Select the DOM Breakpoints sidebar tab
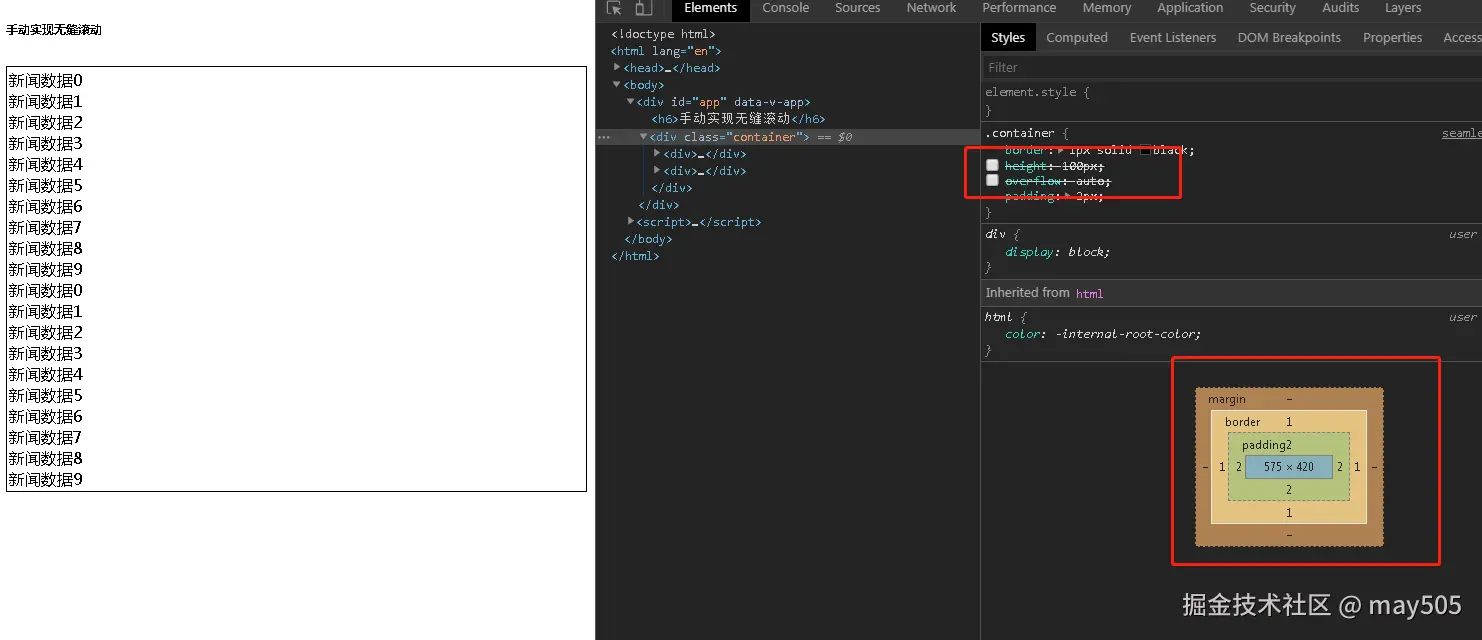The height and width of the screenshot is (640, 1482). point(1289,38)
